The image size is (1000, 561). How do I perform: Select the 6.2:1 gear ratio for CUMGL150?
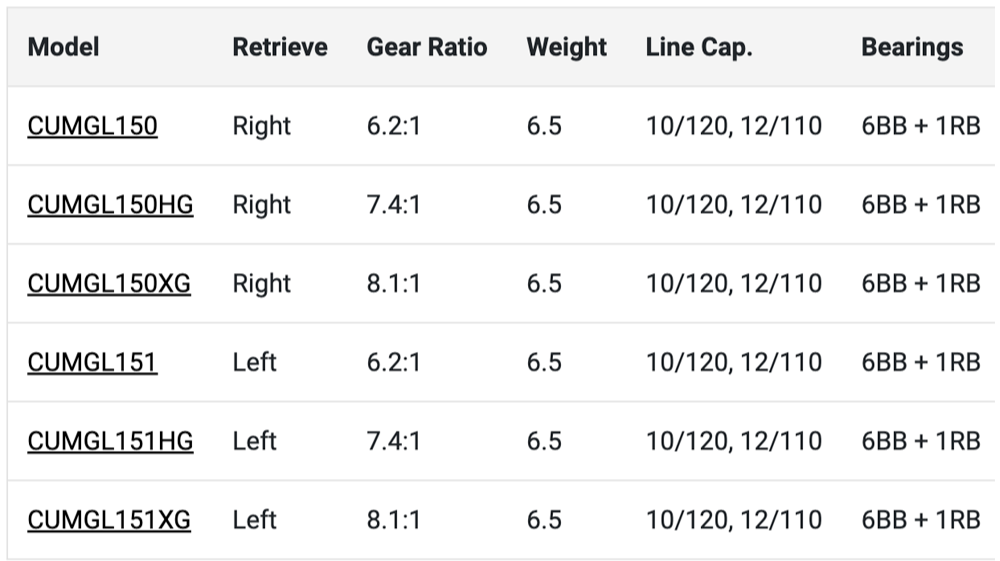click(x=394, y=126)
